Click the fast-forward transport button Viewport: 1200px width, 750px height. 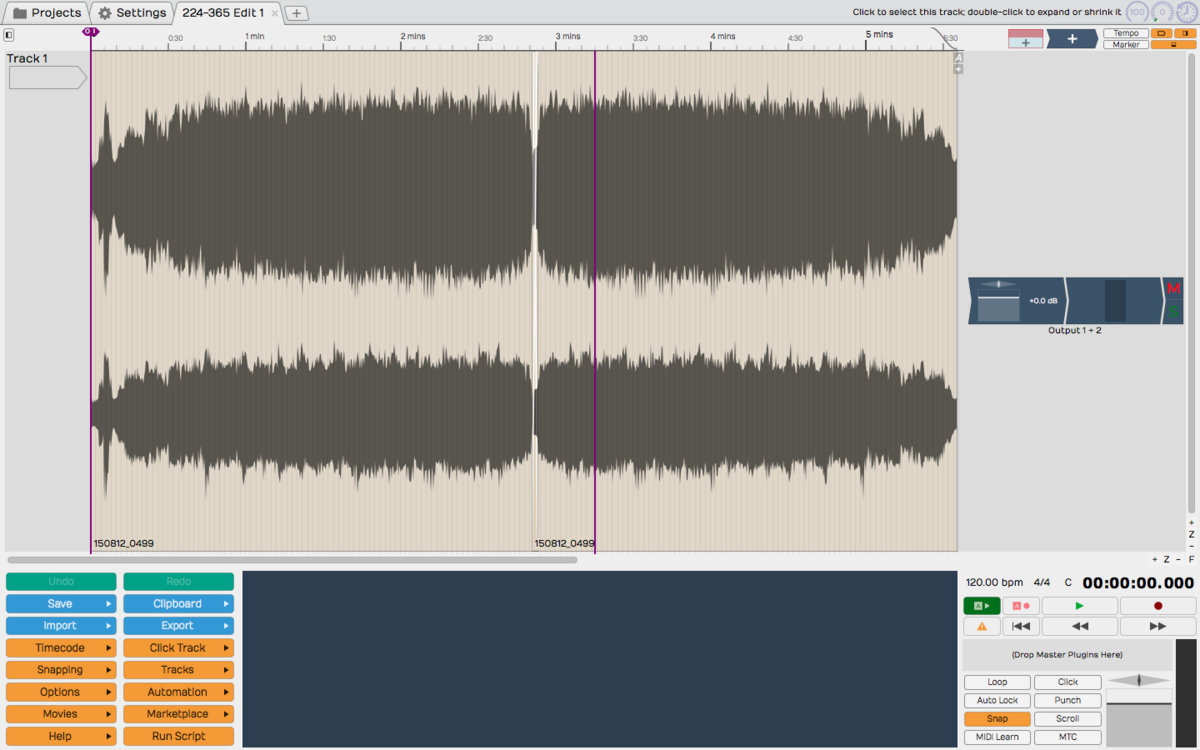[1157, 626]
